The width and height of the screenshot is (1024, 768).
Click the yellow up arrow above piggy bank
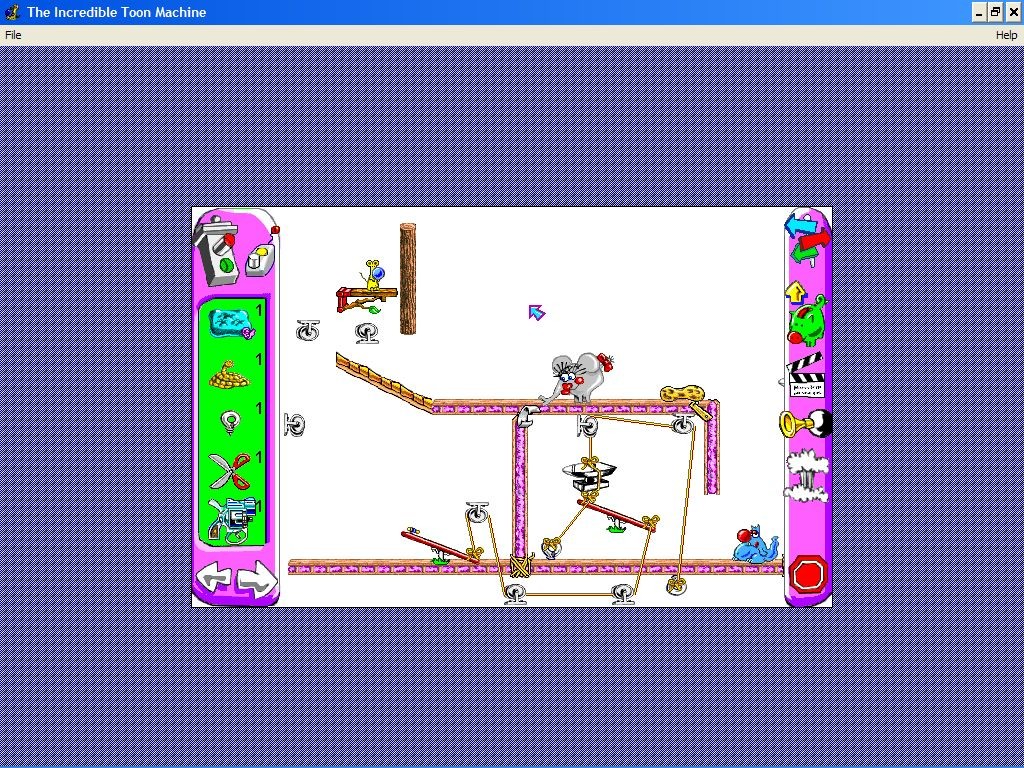click(795, 293)
